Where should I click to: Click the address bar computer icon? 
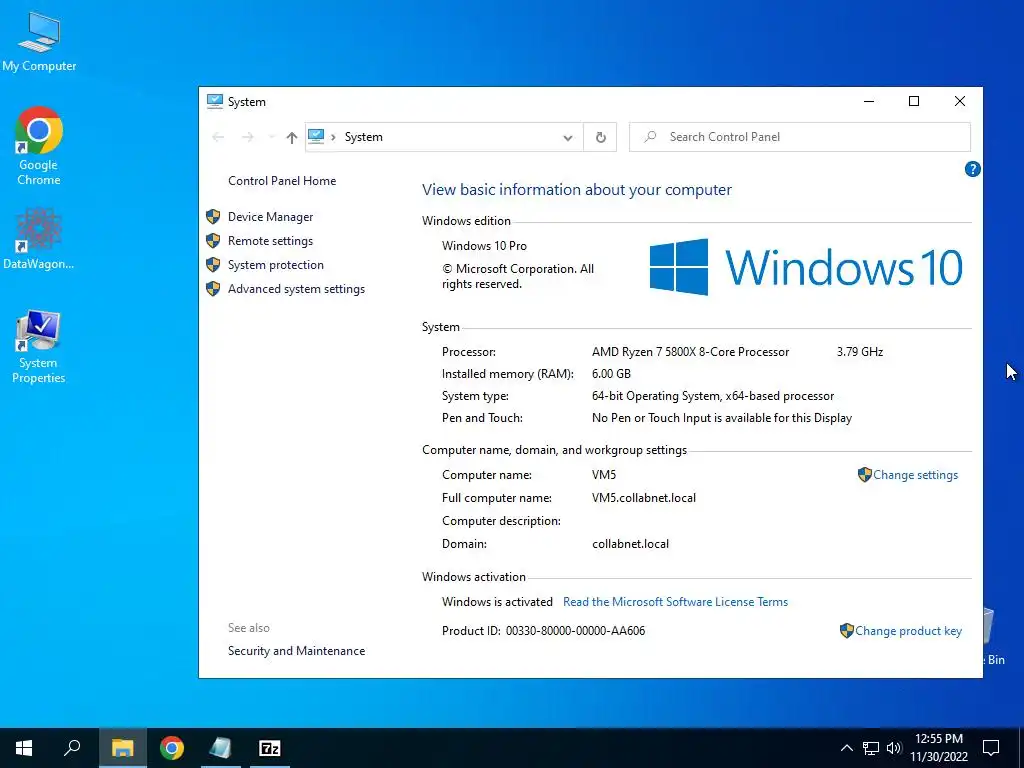tap(316, 136)
